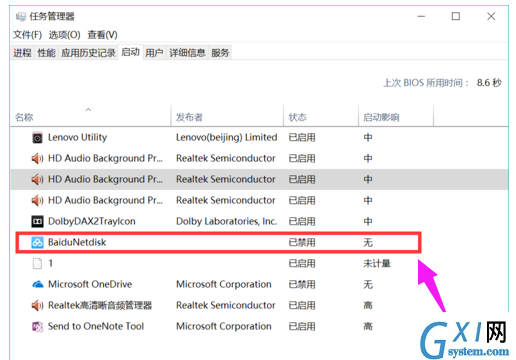Open the 查看(V) menu

(x=102, y=35)
